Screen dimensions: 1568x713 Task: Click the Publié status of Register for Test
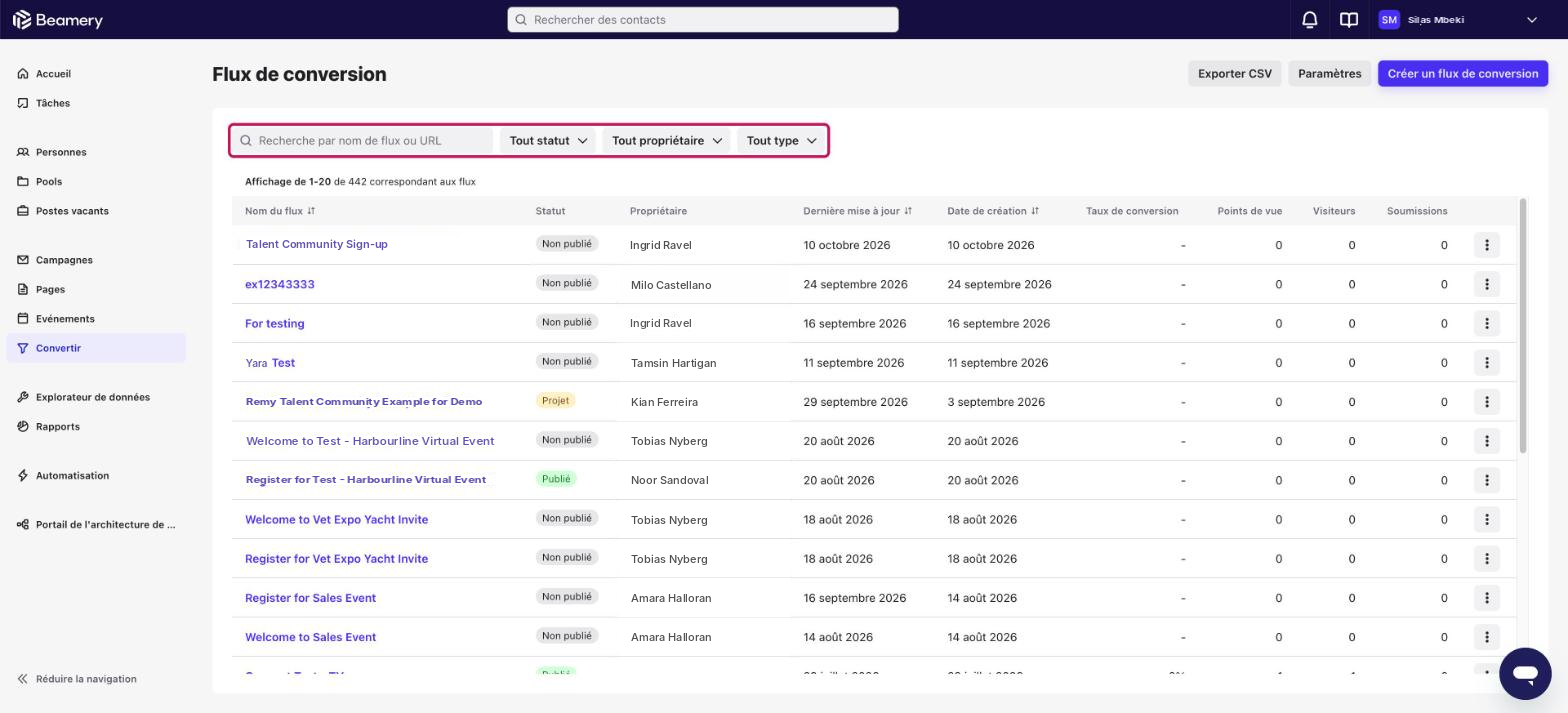tap(556, 480)
